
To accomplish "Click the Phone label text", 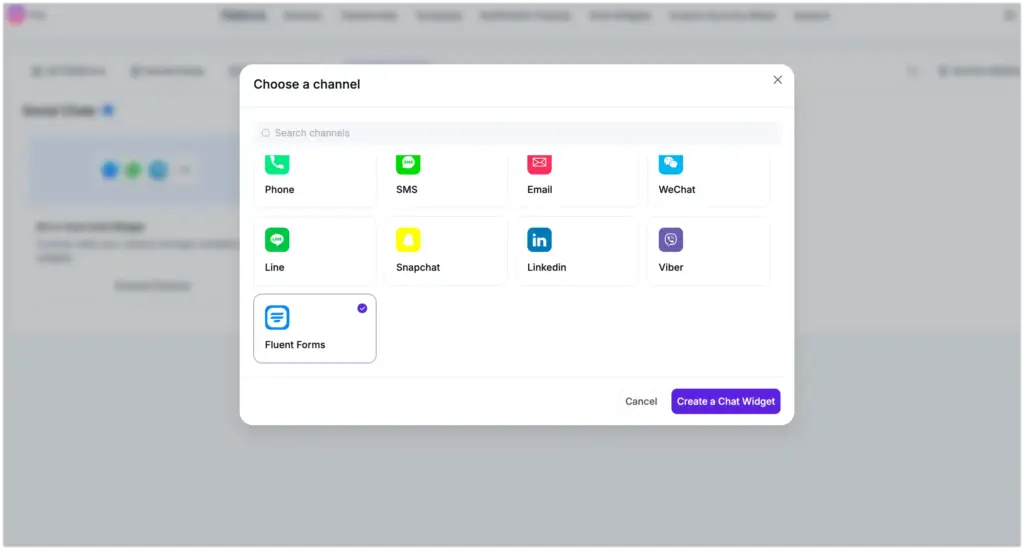I will coord(280,189).
